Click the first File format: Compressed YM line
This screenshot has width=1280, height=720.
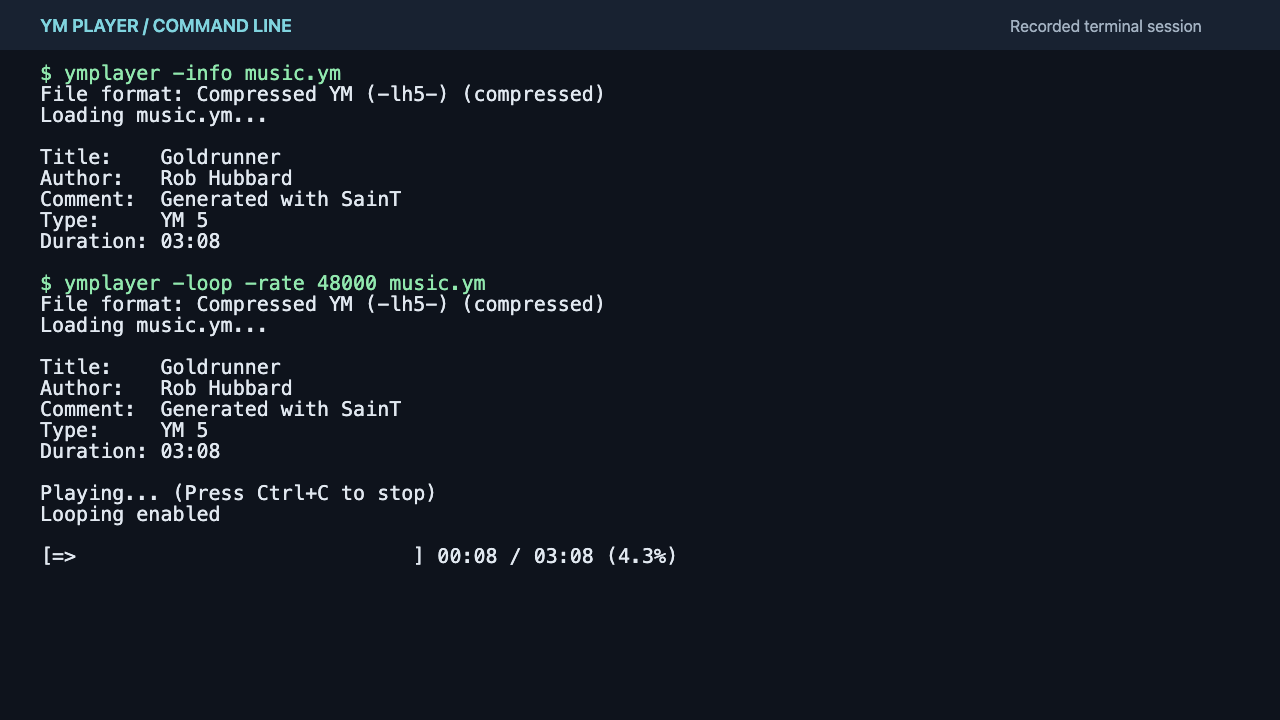322,94
